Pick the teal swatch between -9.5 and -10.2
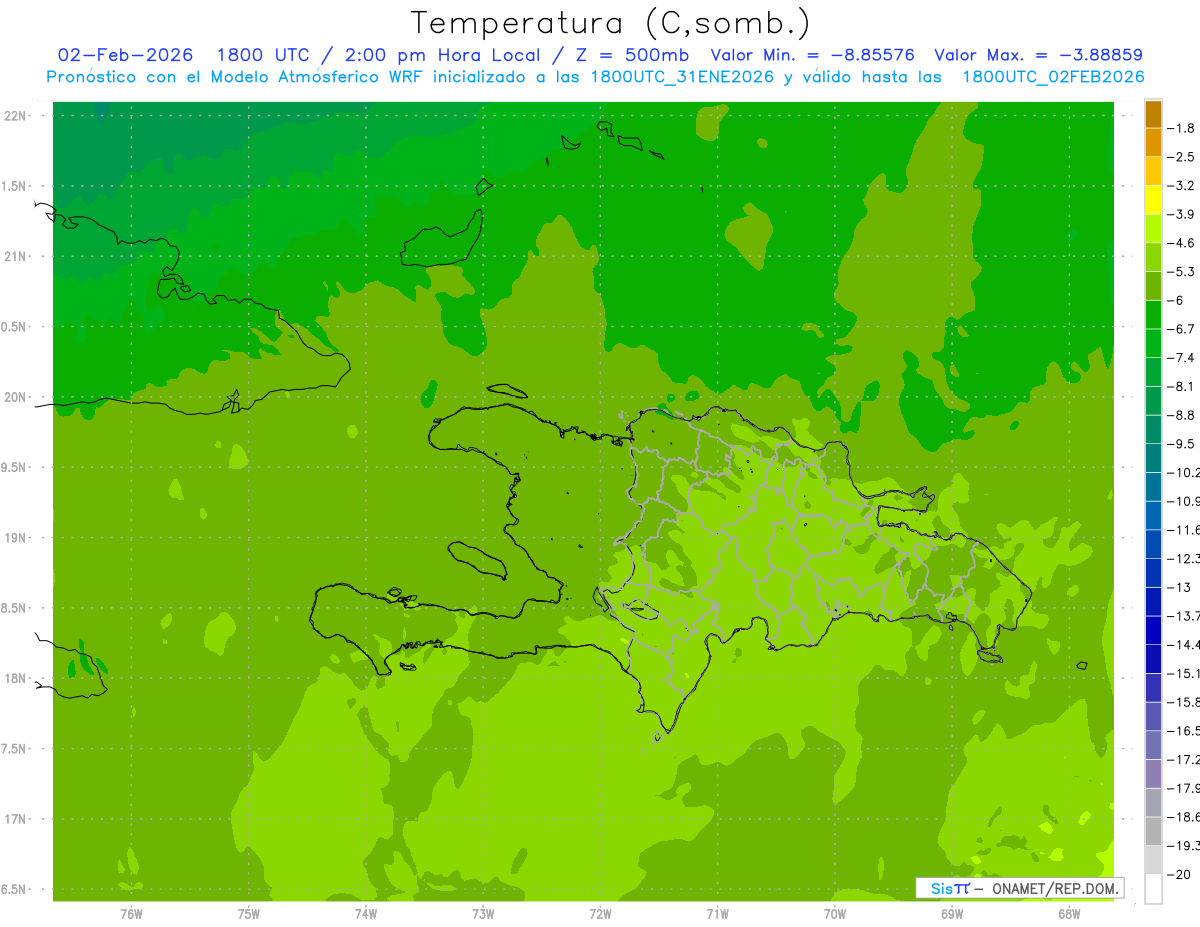The width and height of the screenshot is (1200, 927). pos(1153,458)
